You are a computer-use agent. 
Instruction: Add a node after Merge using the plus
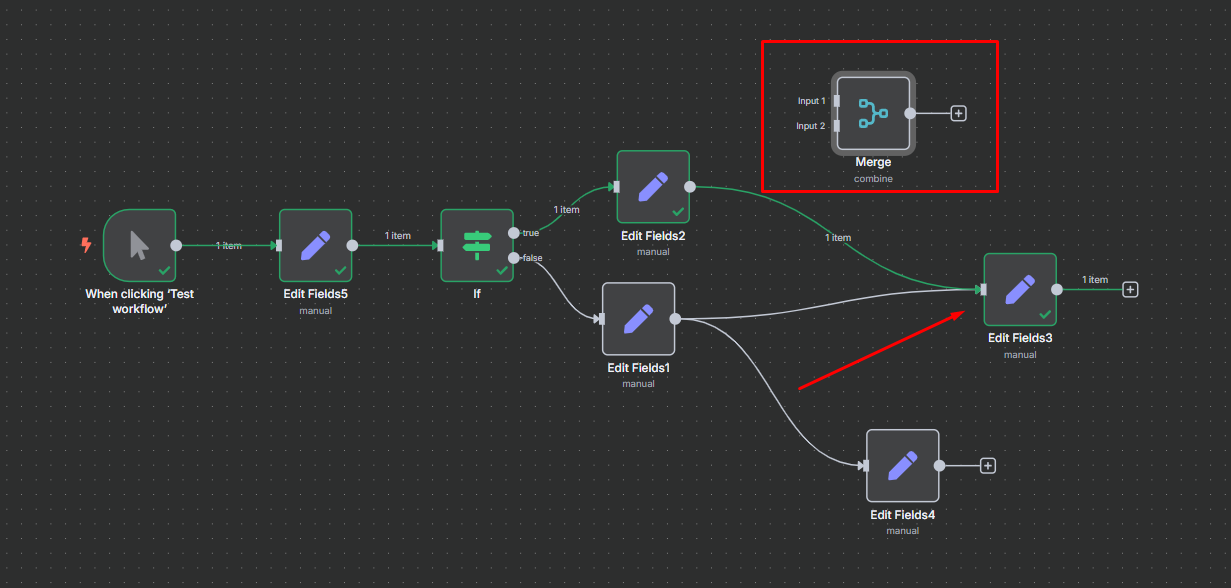coord(958,113)
